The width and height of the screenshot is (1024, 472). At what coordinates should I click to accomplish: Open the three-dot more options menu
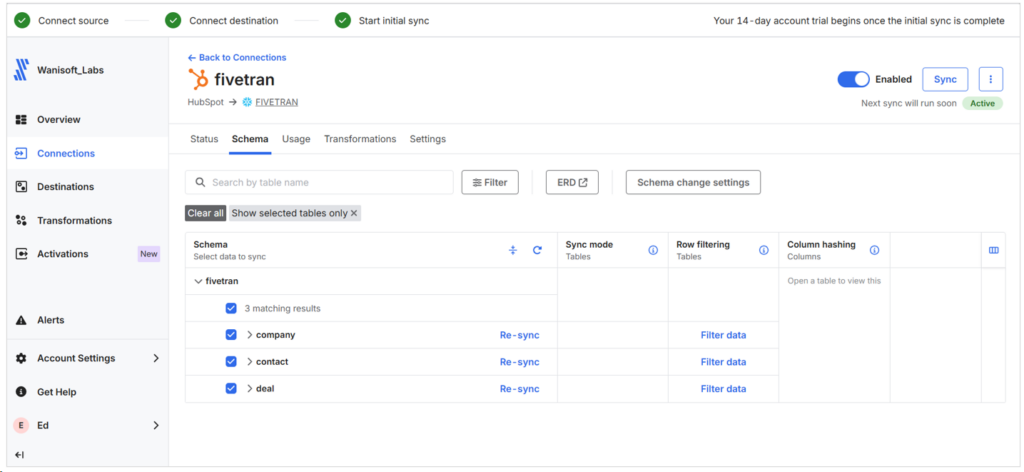(x=991, y=79)
